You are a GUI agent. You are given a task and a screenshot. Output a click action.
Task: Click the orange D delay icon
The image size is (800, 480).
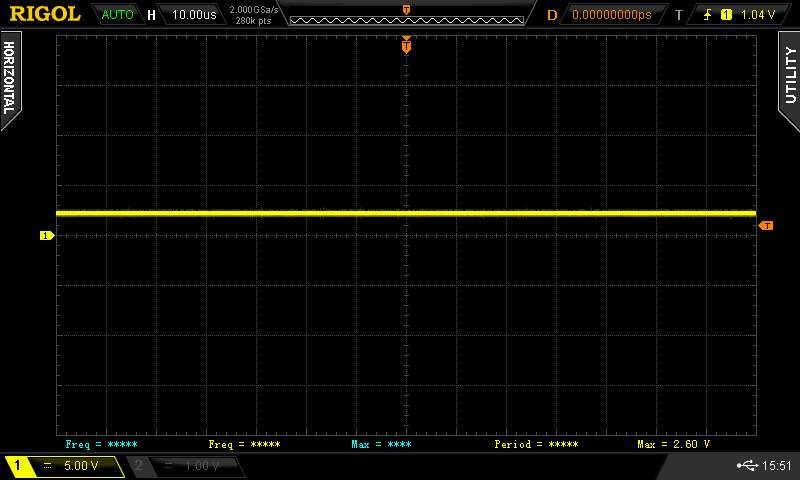(x=552, y=15)
